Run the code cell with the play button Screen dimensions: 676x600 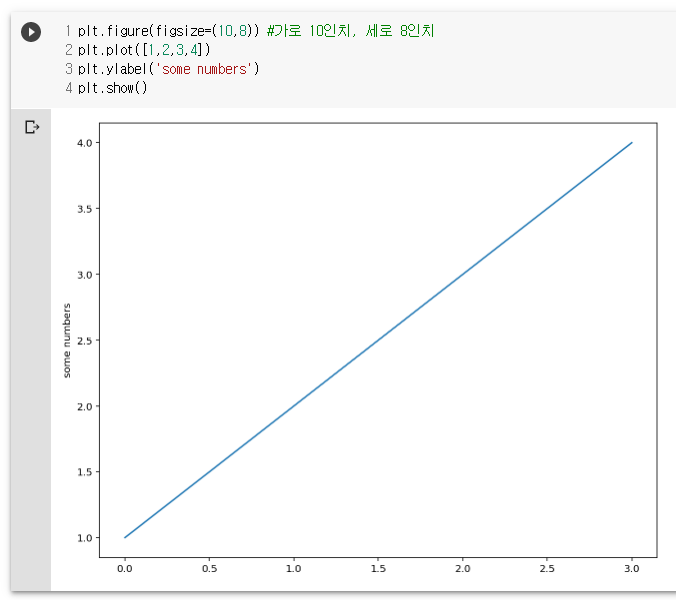coord(31,32)
